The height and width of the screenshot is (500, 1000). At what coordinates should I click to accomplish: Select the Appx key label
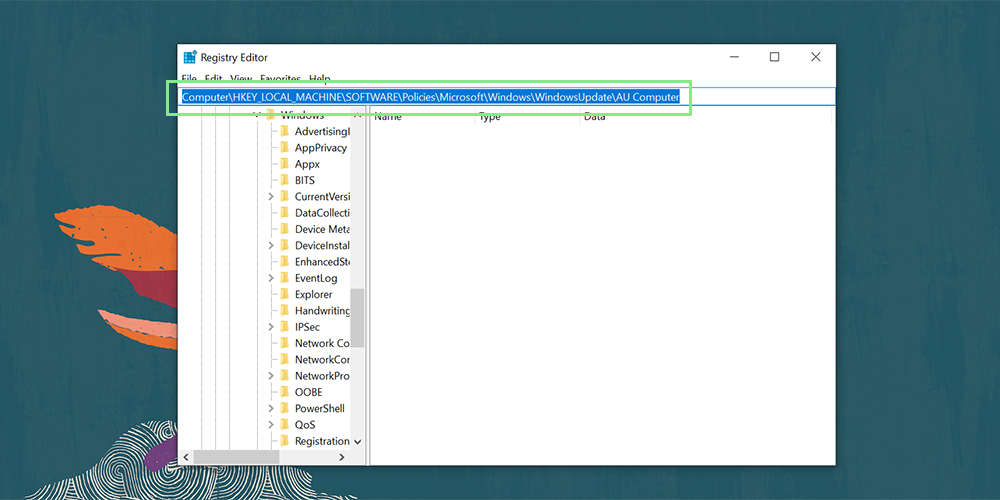tap(307, 164)
